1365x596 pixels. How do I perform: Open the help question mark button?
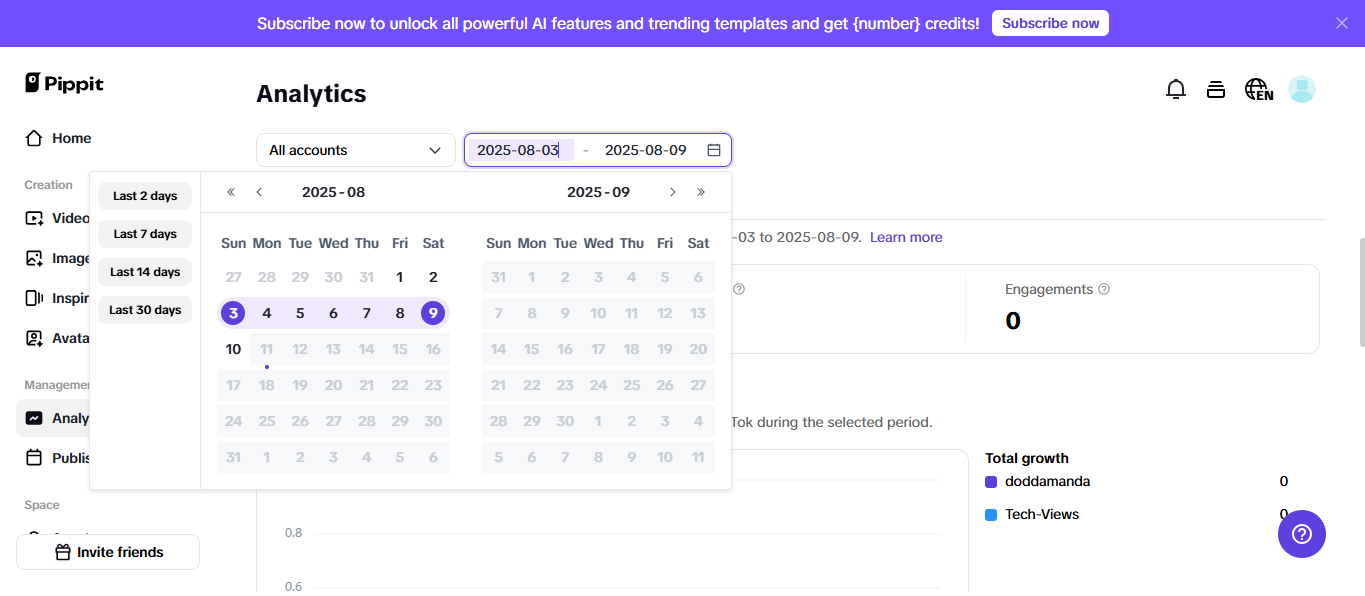click(x=1301, y=534)
